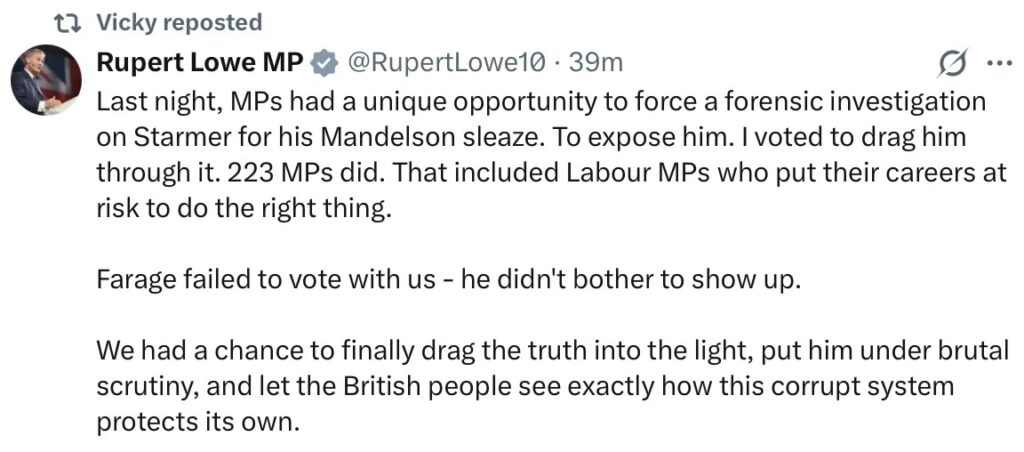Click the @RupertLowe10 handle
The height and width of the screenshot is (452, 1024).
point(446,63)
